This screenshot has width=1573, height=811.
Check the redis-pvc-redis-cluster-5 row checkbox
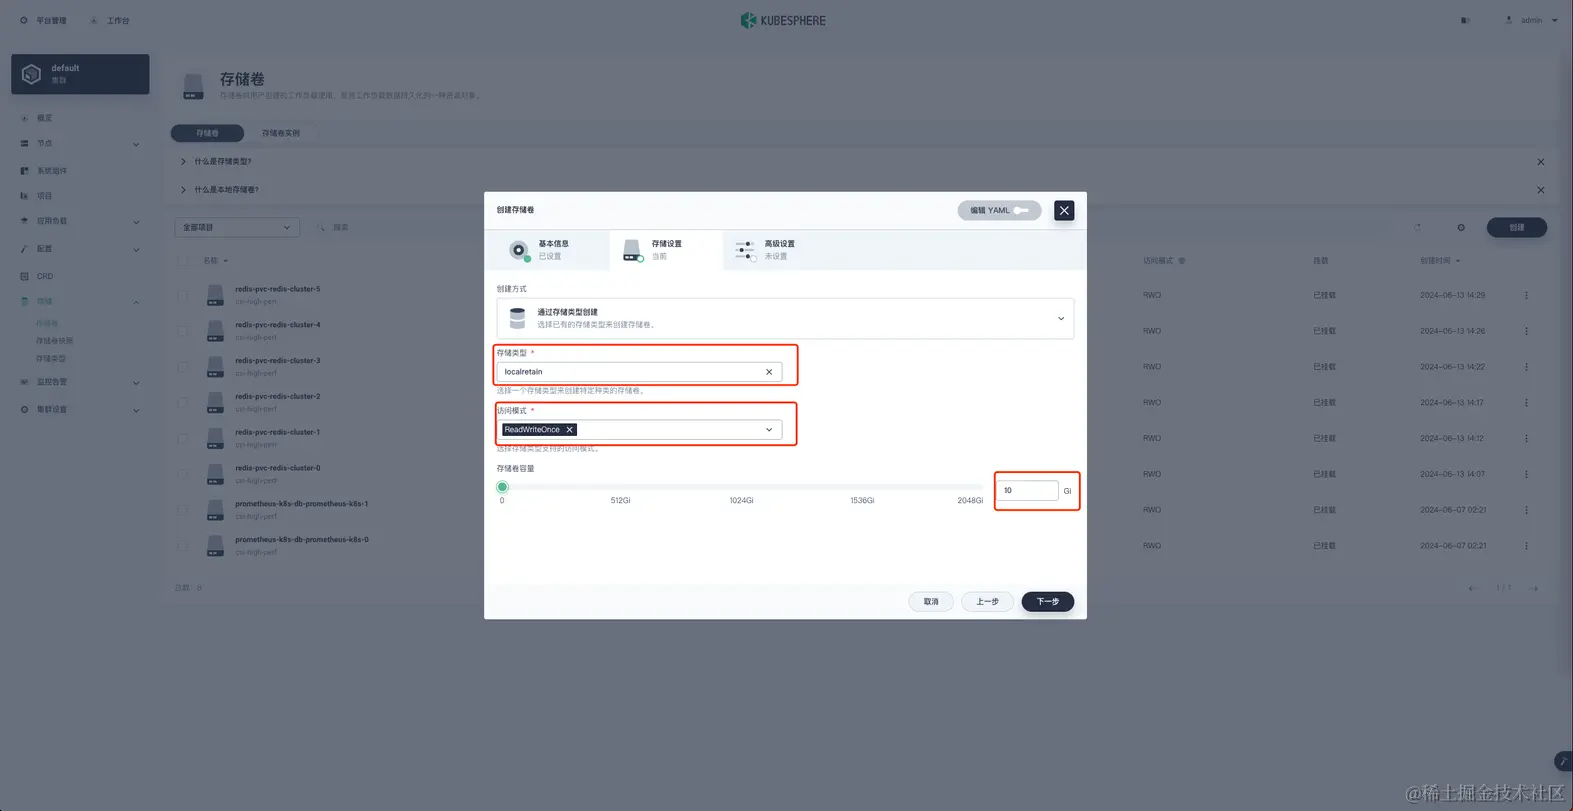pos(183,296)
